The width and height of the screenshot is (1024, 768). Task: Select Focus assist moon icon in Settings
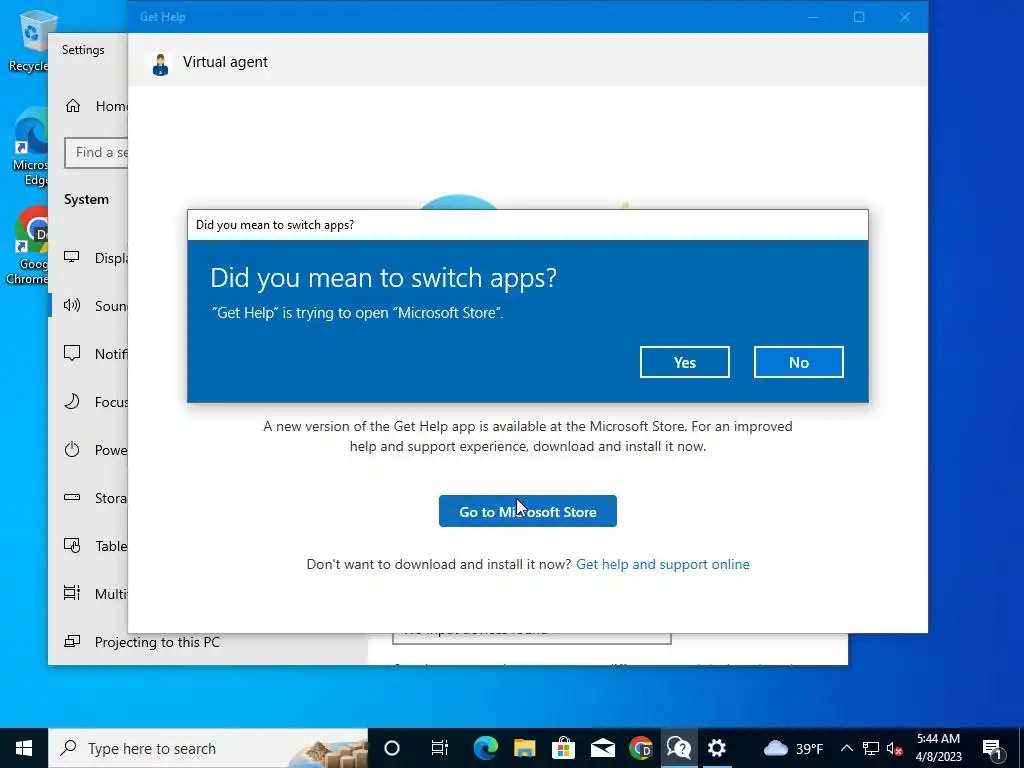tap(72, 401)
